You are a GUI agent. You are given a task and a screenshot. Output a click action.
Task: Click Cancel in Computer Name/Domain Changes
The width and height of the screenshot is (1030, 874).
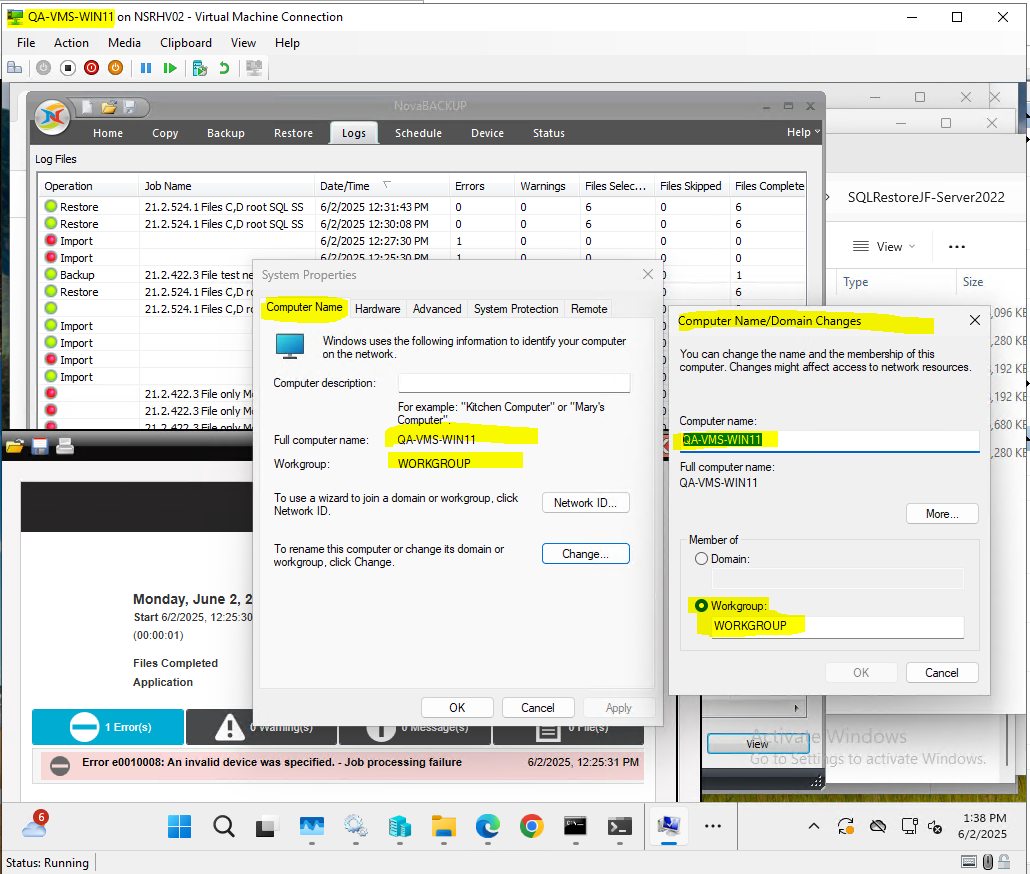(942, 672)
